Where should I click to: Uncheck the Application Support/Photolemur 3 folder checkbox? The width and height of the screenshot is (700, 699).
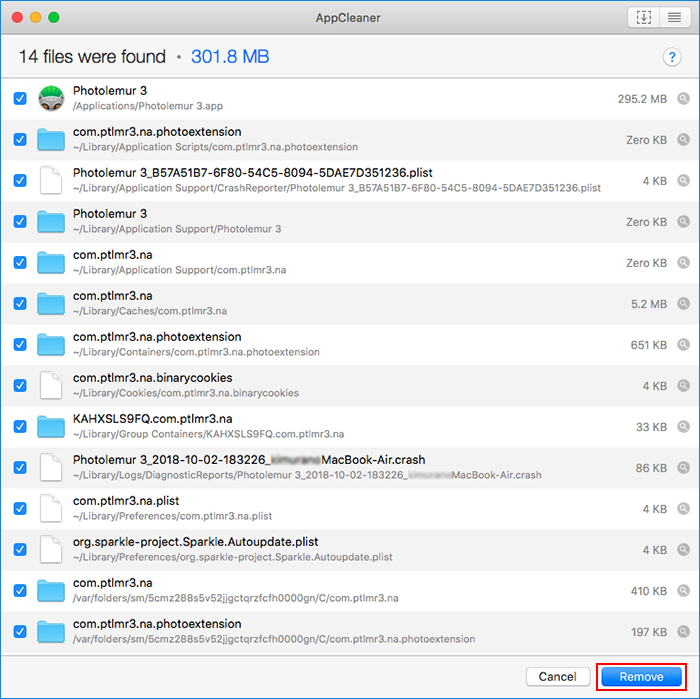point(20,221)
